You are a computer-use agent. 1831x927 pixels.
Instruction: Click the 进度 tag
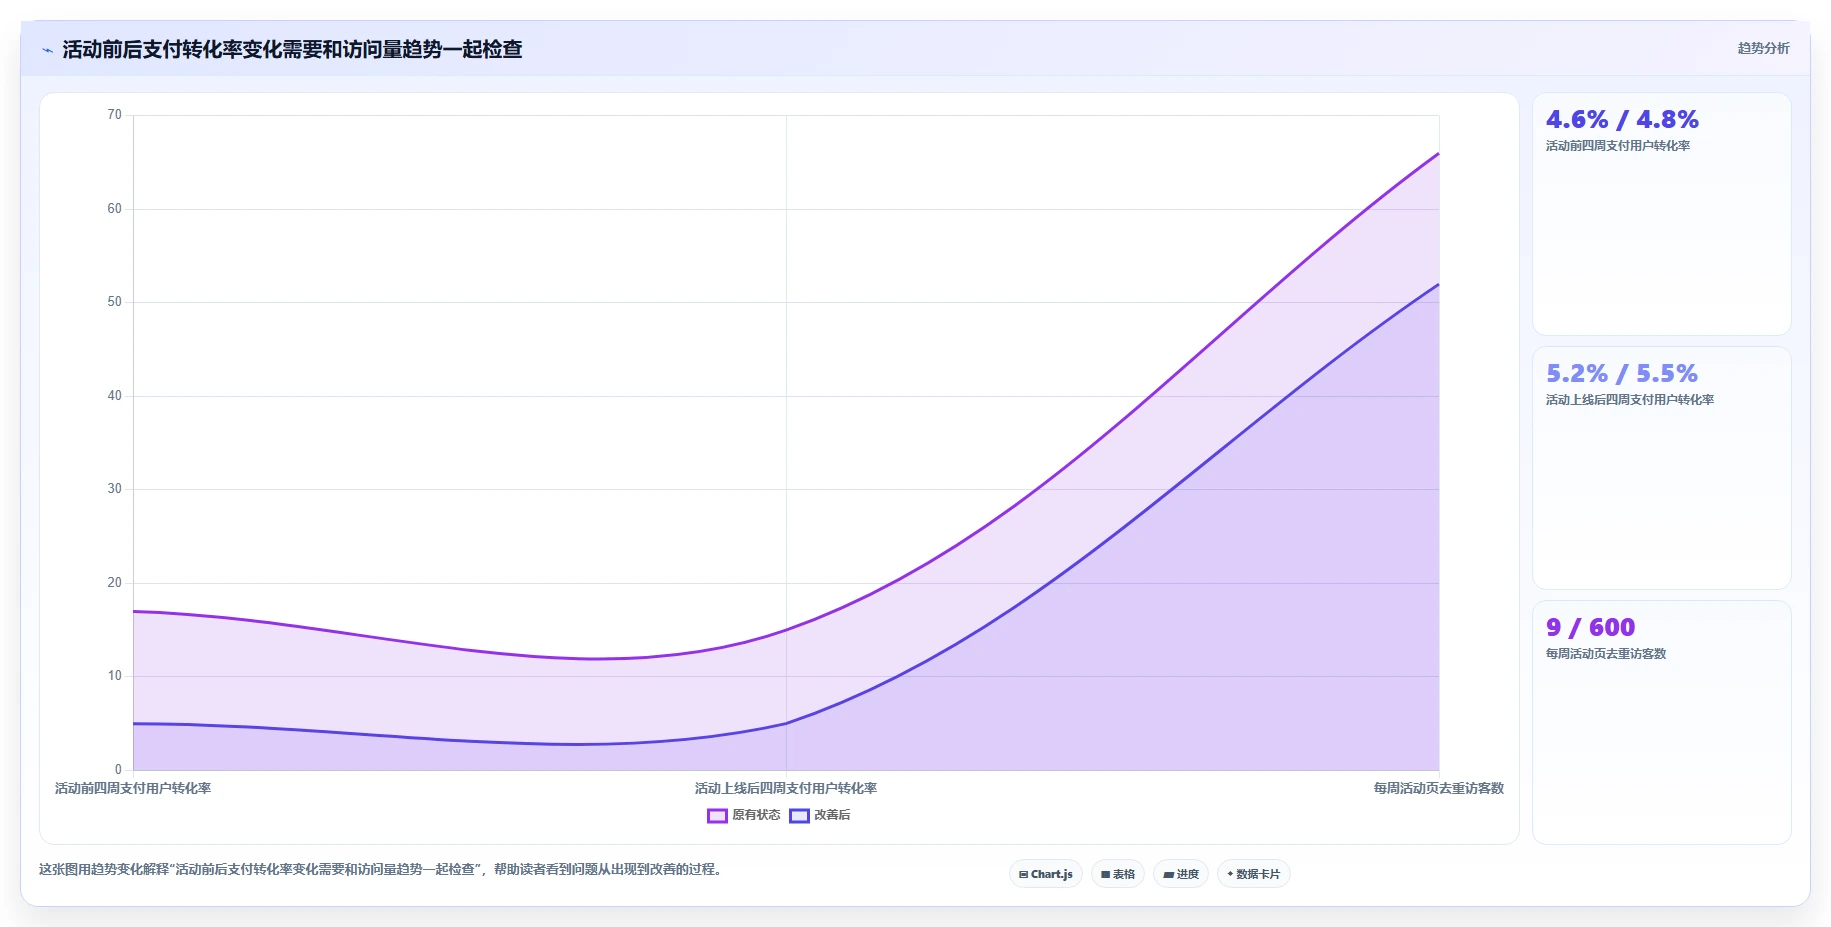pos(1181,874)
